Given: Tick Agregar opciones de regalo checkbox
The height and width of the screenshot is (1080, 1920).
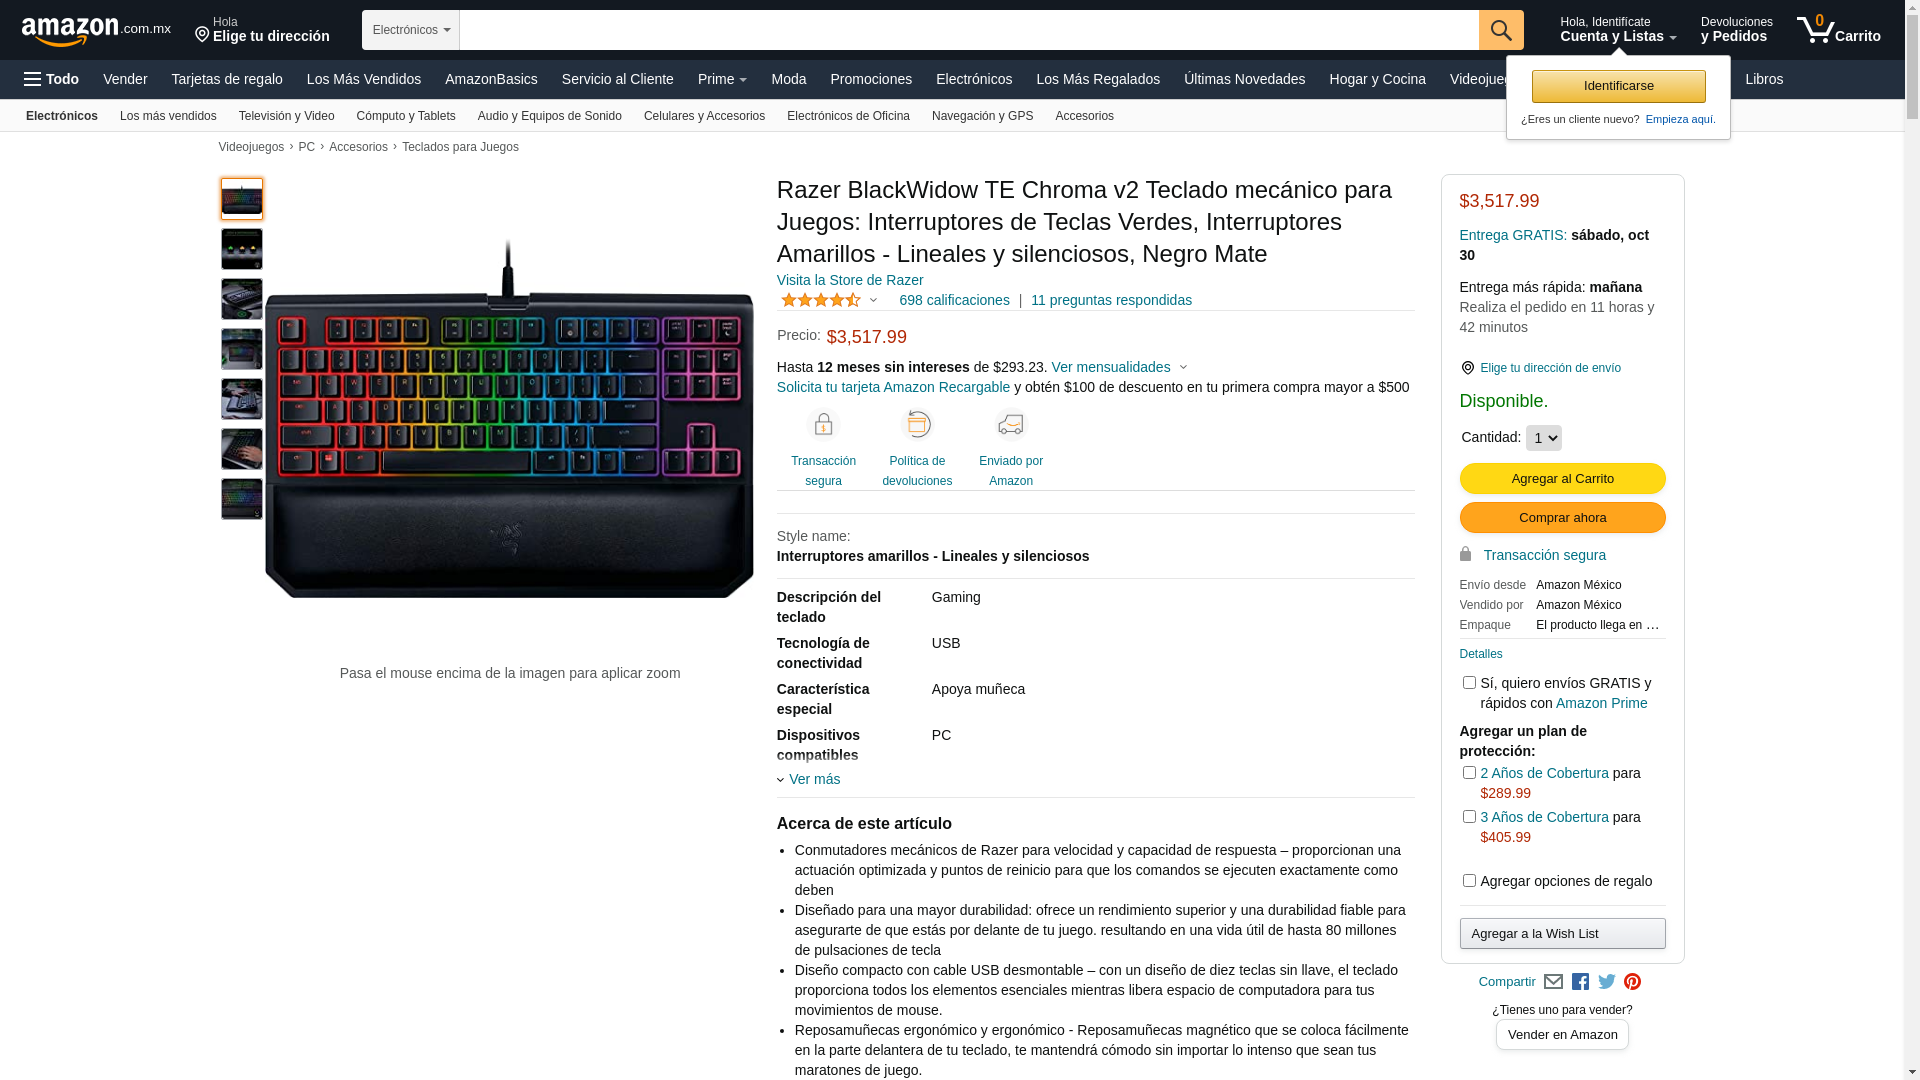Looking at the screenshot, I should 1469,881.
